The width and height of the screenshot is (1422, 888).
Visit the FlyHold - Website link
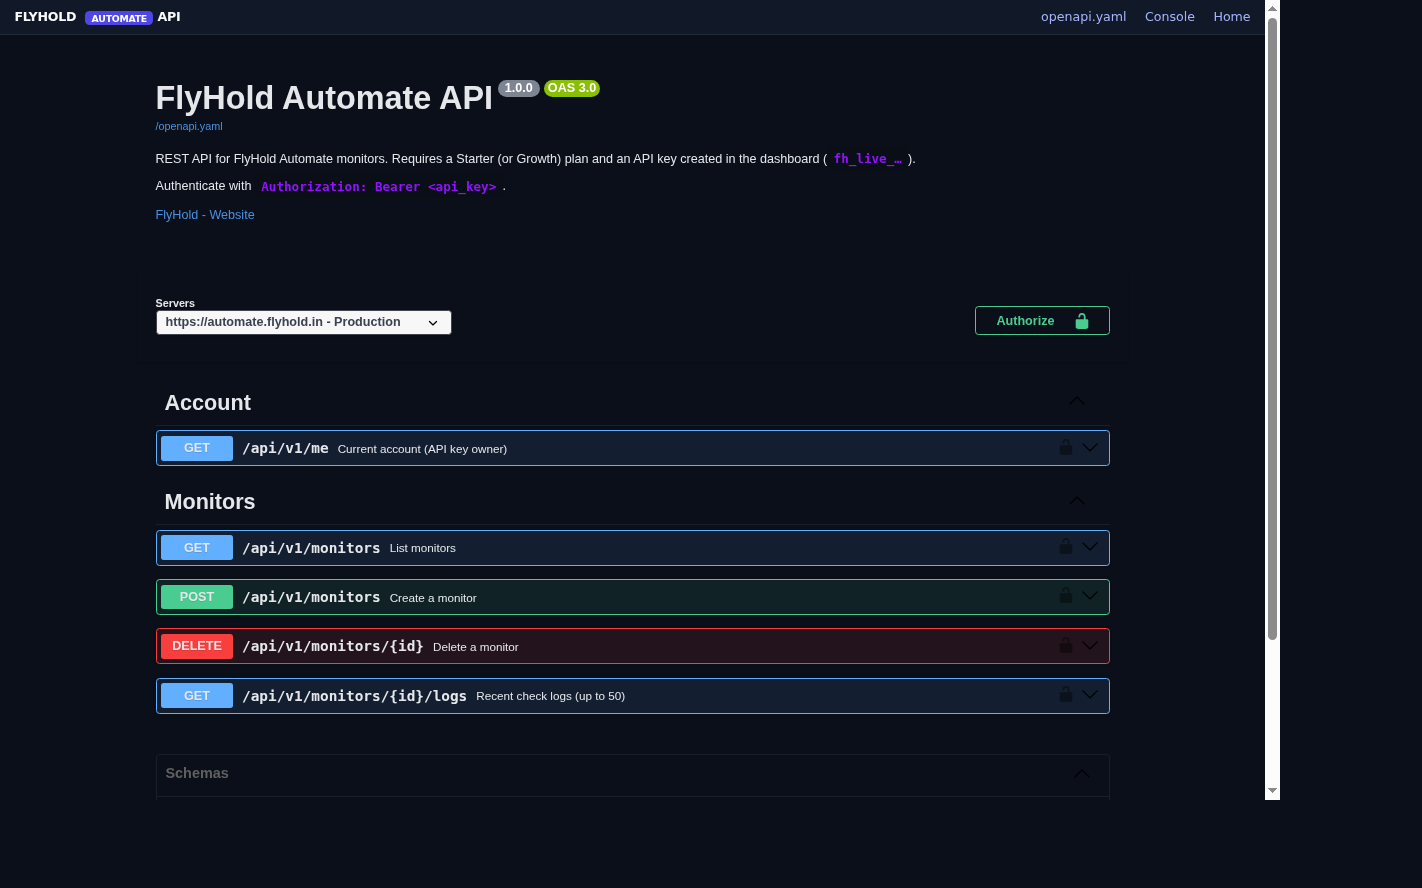pos(205,215)
